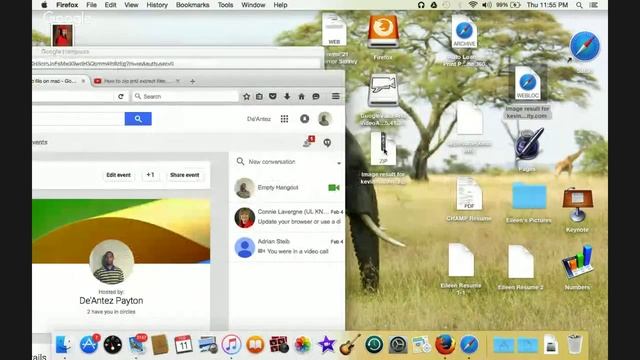The width and height of the screenshot is (640, 360).
Task: Click De'Antez Payton host profile photo
Action: pos(111,262)
